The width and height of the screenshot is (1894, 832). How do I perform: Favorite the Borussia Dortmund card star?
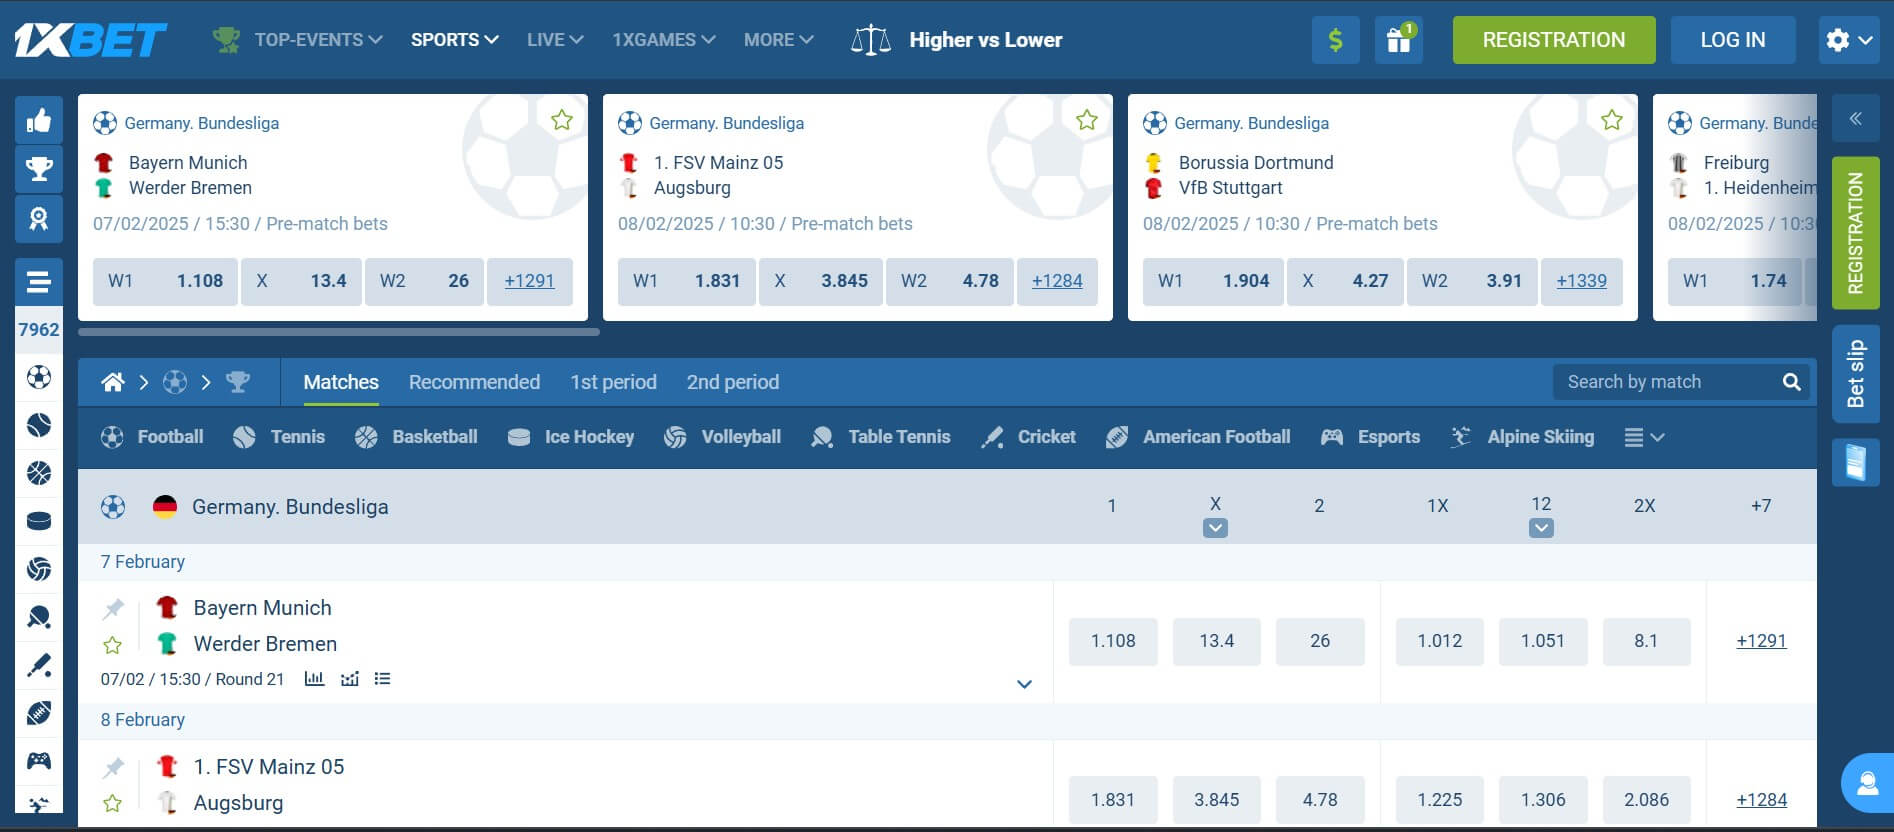tap(1612, 121)
